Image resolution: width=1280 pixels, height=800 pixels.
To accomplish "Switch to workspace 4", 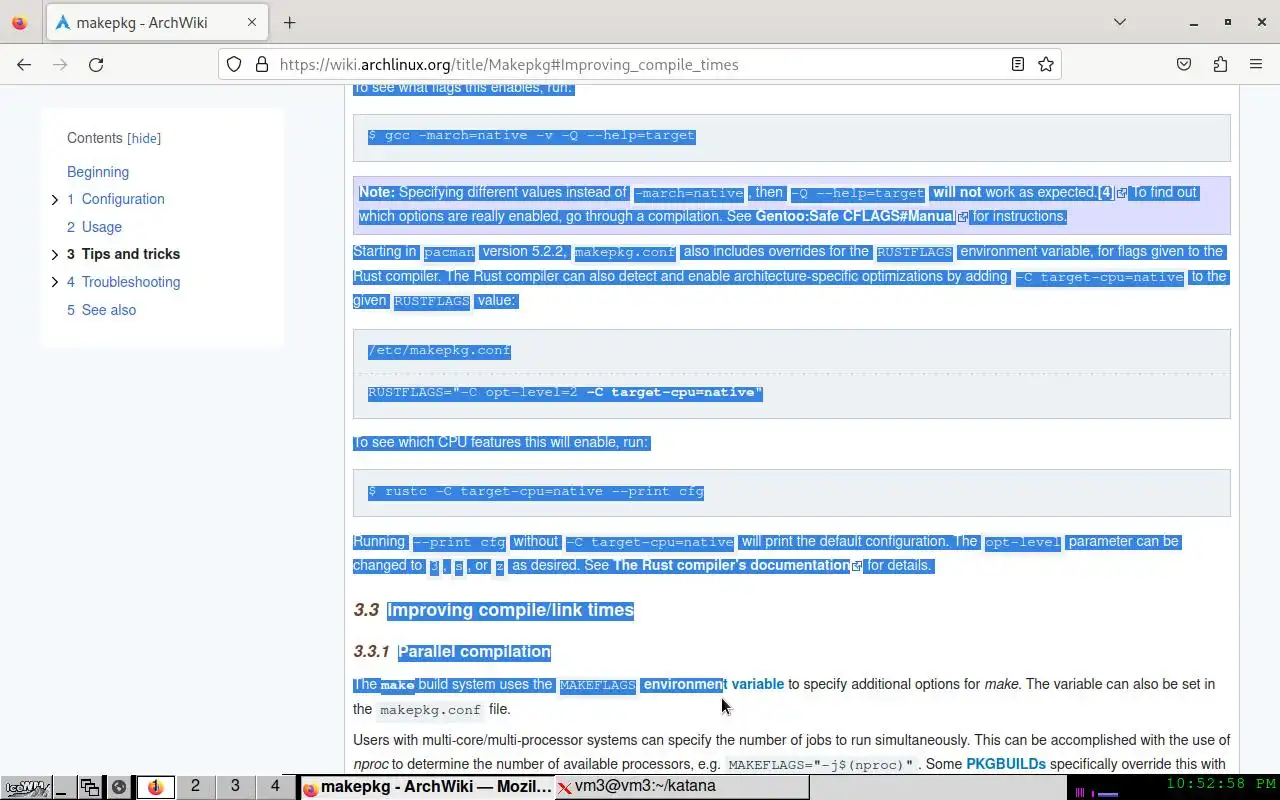I will [x=275, y=786].
